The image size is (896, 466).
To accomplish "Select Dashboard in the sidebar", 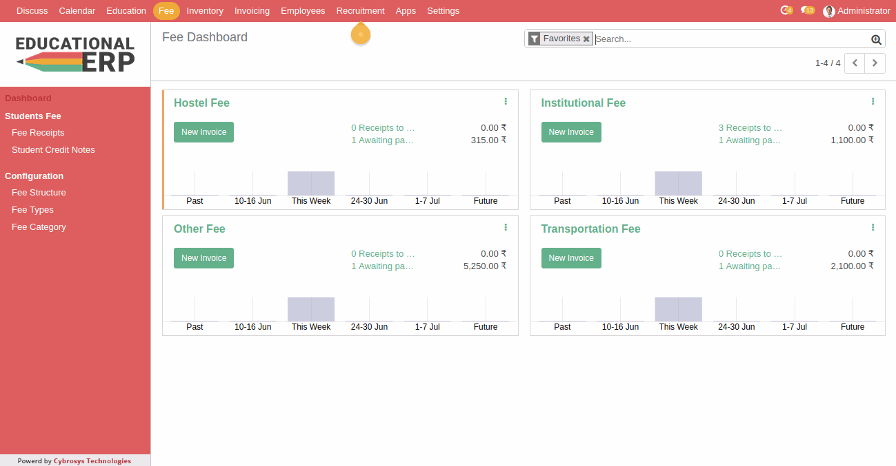I will click(28, 98).
